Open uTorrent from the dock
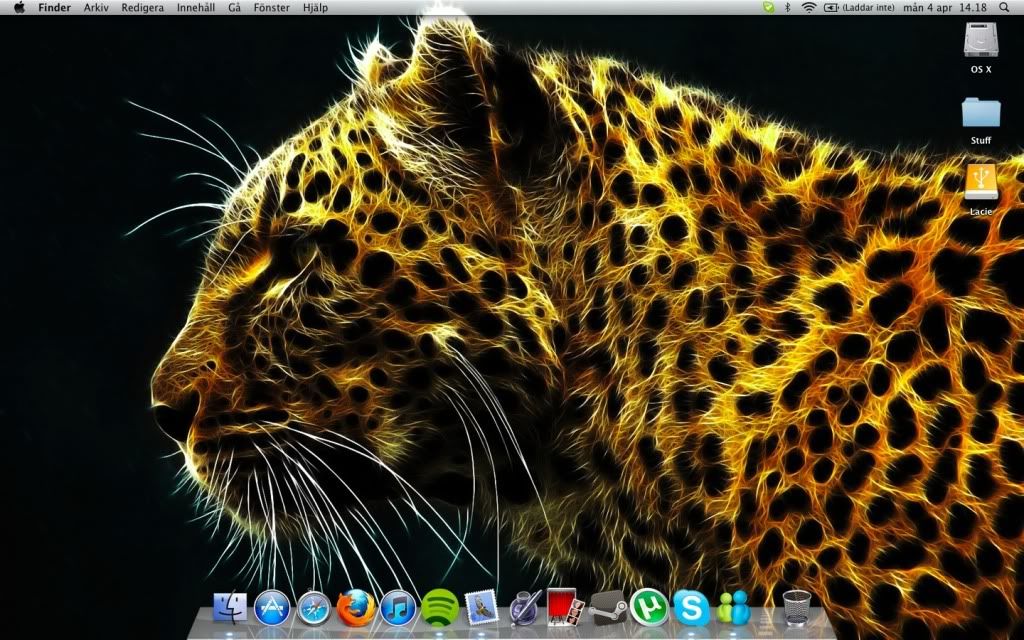 click(x=648, y=607)
